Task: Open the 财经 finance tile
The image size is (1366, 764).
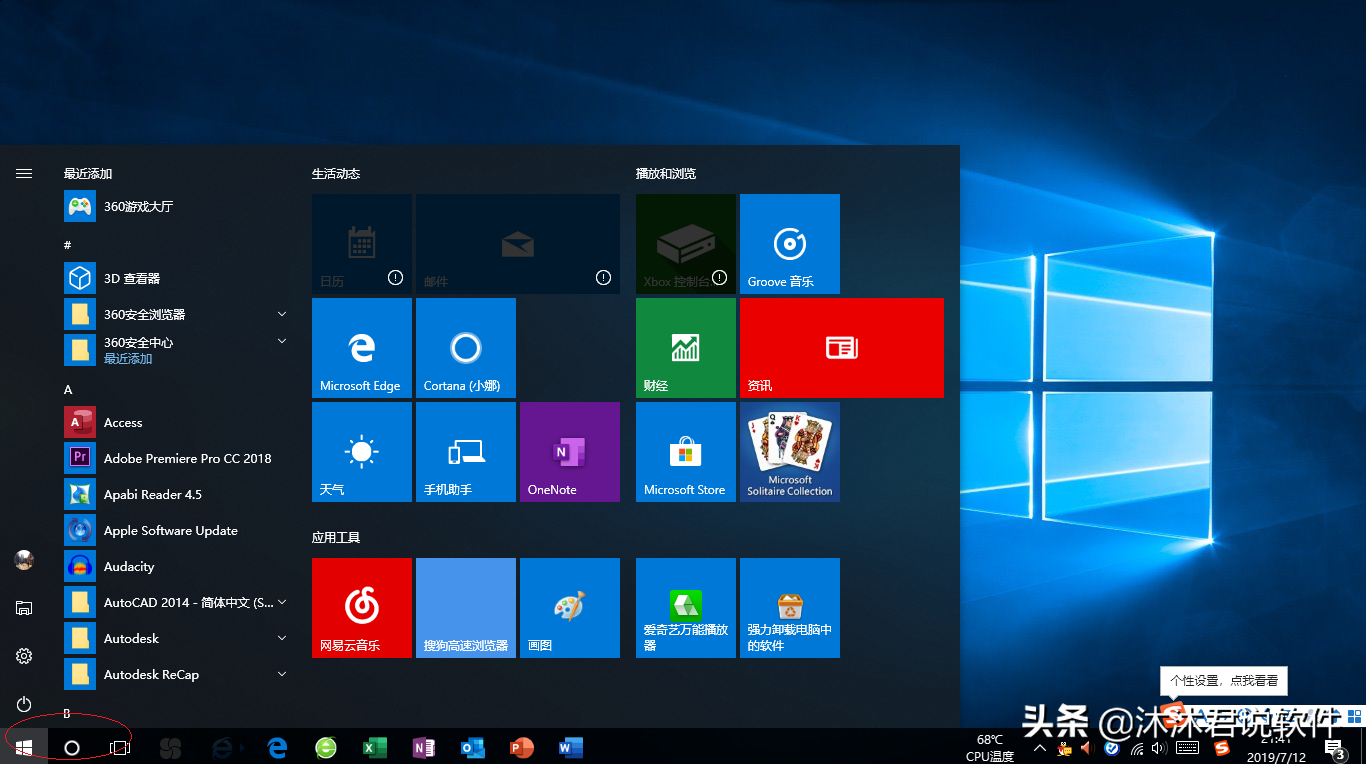Action: (686, 348)
